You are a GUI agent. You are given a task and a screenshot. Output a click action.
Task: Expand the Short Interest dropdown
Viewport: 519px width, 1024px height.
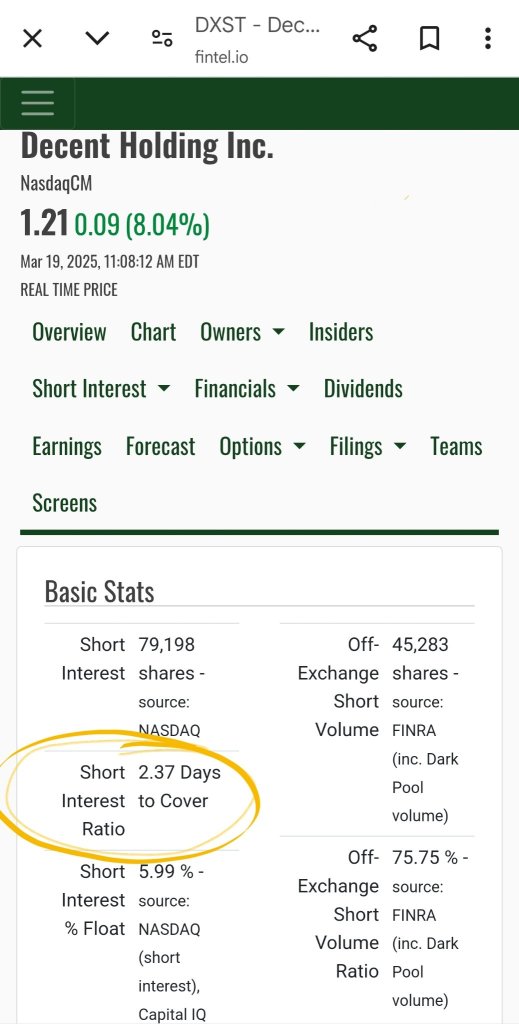[101, 389]
